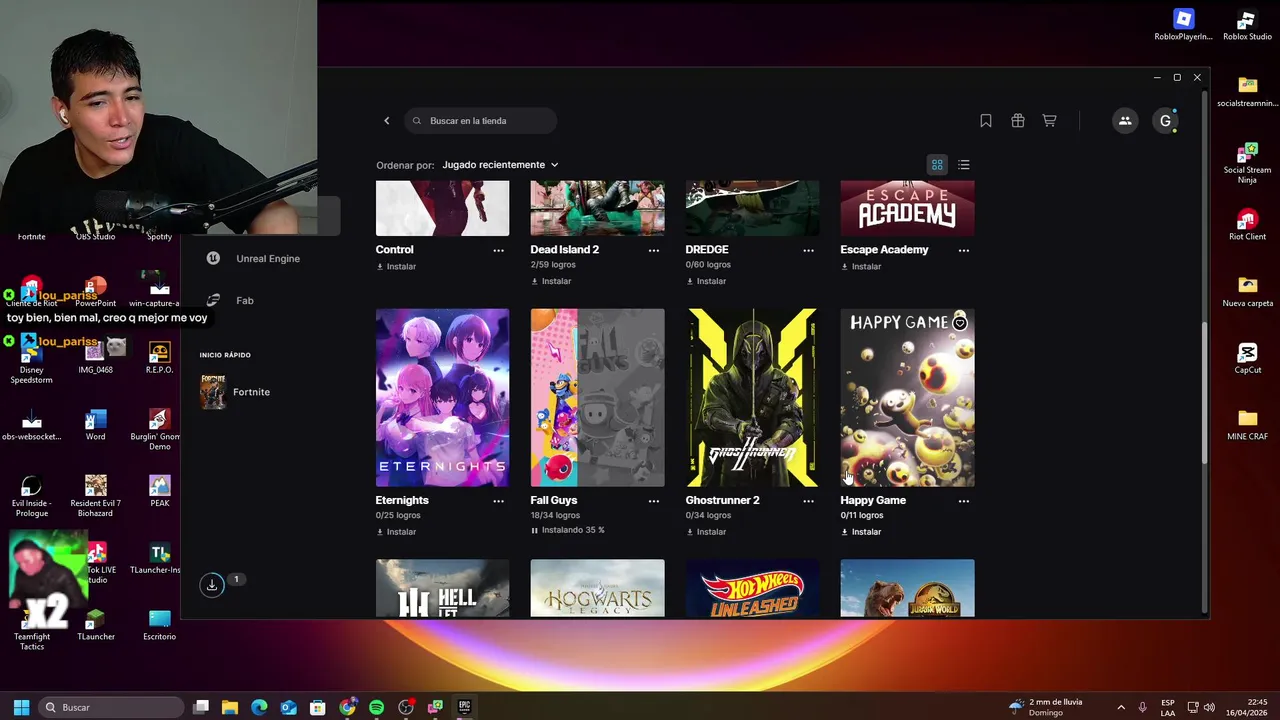This screenshot has width=1280, height=720.
Task: Install Dead Island 2
Action: [551, 281]
